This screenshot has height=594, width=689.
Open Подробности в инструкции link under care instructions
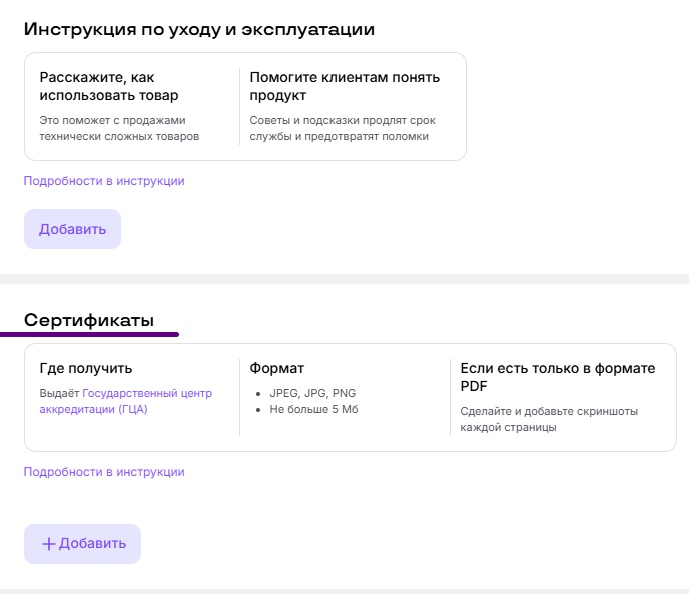point(104,181)
